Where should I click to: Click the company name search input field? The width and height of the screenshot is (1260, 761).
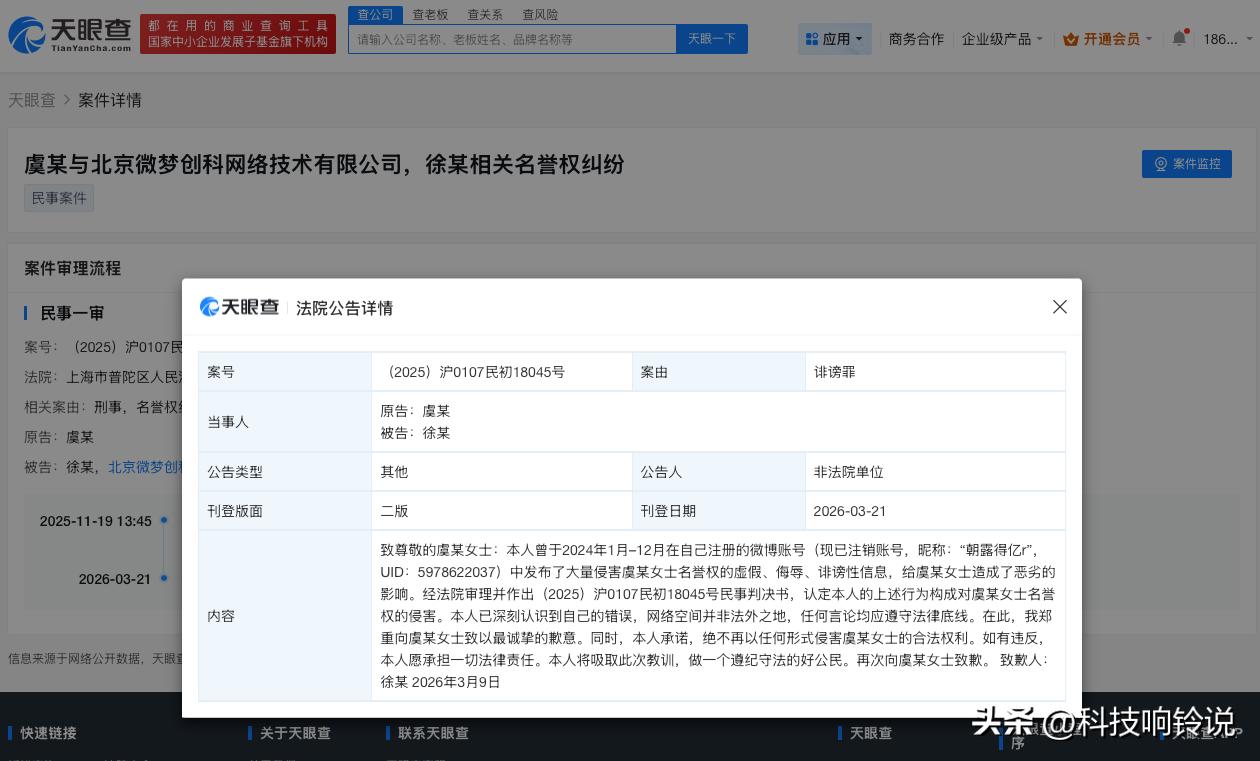pyautogui.click(x=512, y=38)
